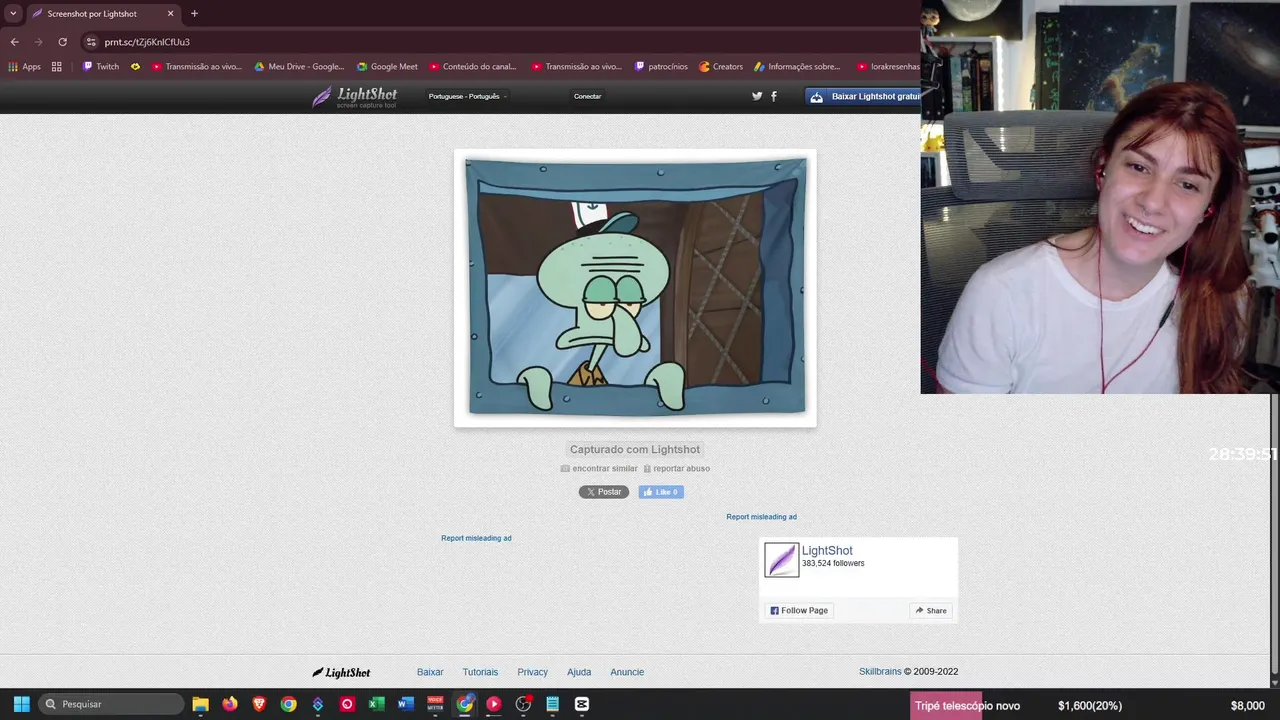Open the Notepad icon in taskbar
The width and height of the screenshot is (1280, 720).
click(x=552, y=704)
